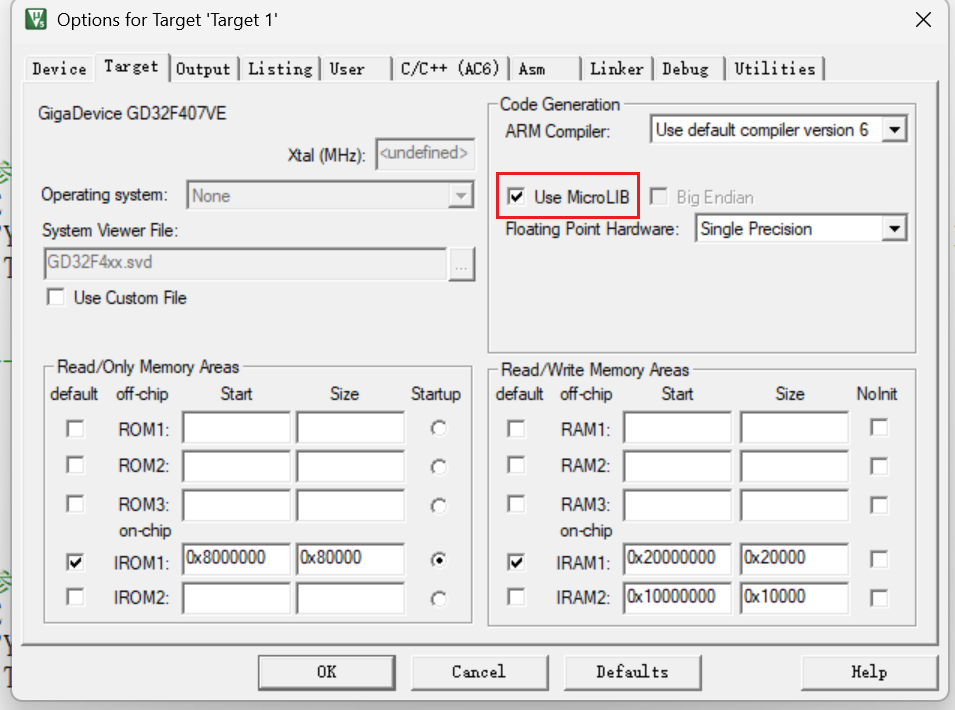955x710 pixels.
Task: Select the ROM3 Startup radio button
Action: pyautogui.click(x=439, y=506)
